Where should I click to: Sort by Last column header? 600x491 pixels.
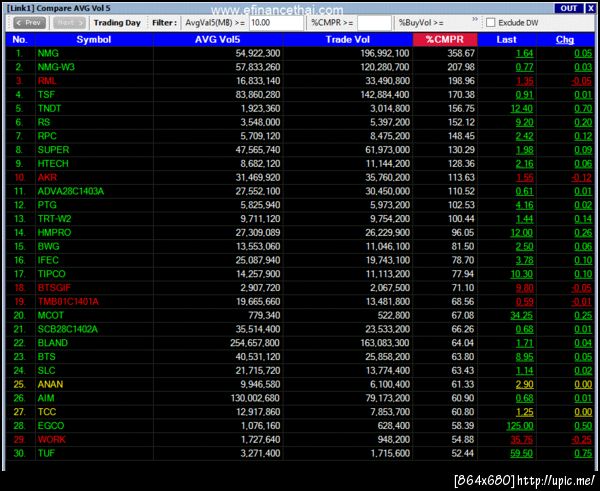[x=507, y=40]
